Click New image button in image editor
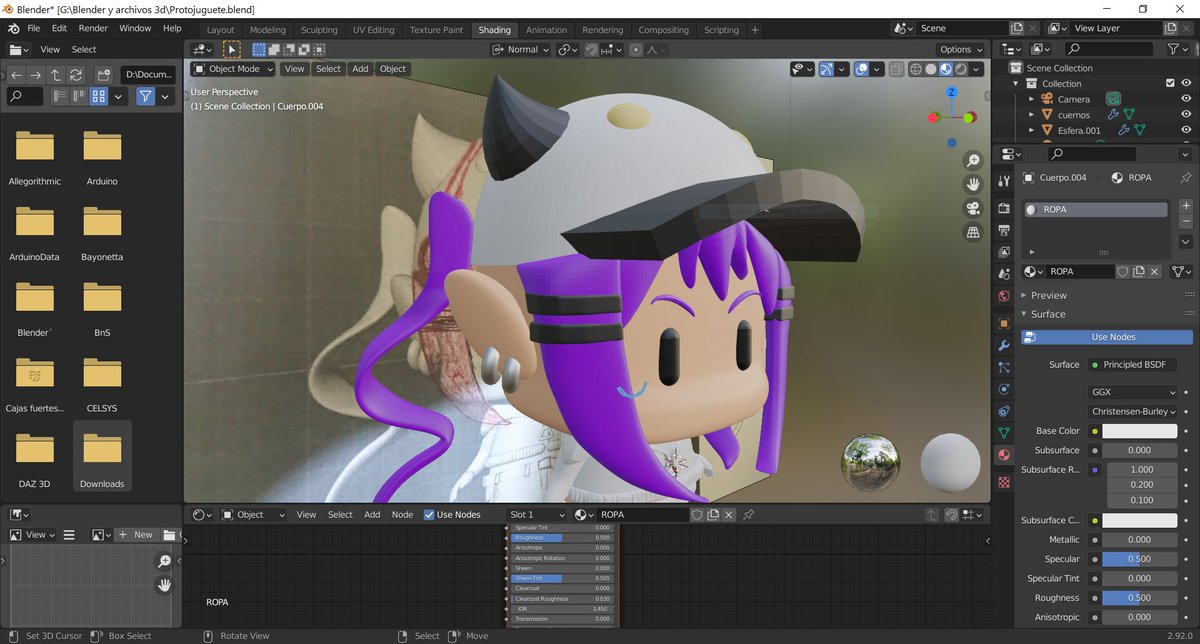1200x644 pixels. pos(137,535)
